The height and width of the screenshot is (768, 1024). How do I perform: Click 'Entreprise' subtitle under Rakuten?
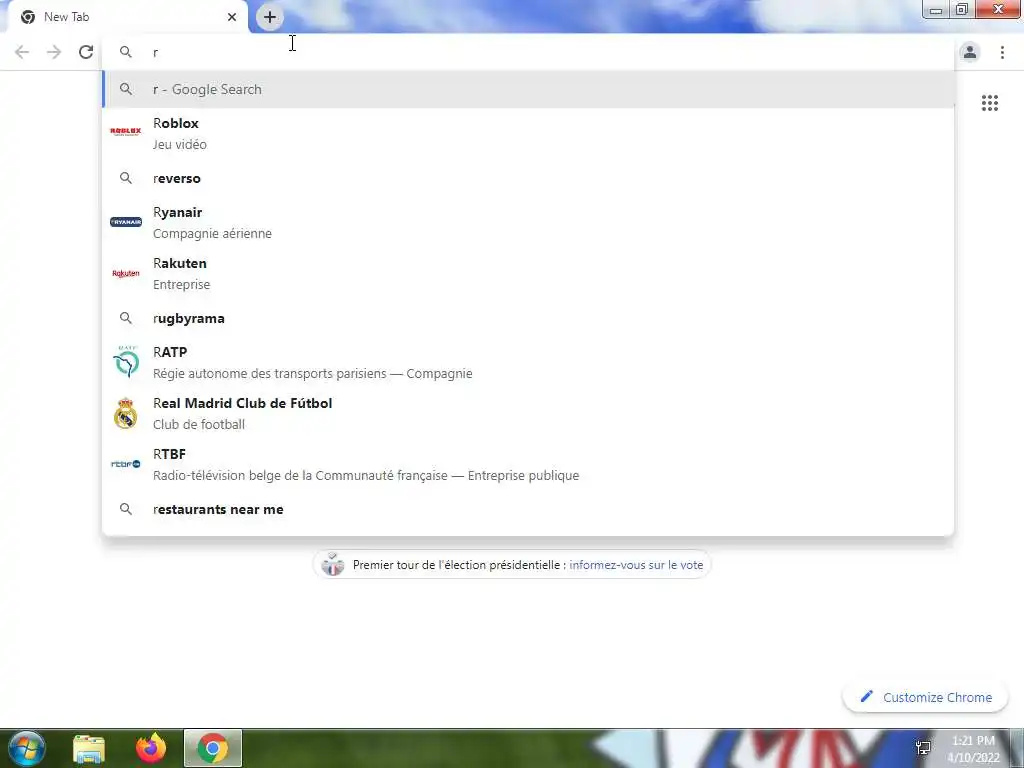pos(182,285)
